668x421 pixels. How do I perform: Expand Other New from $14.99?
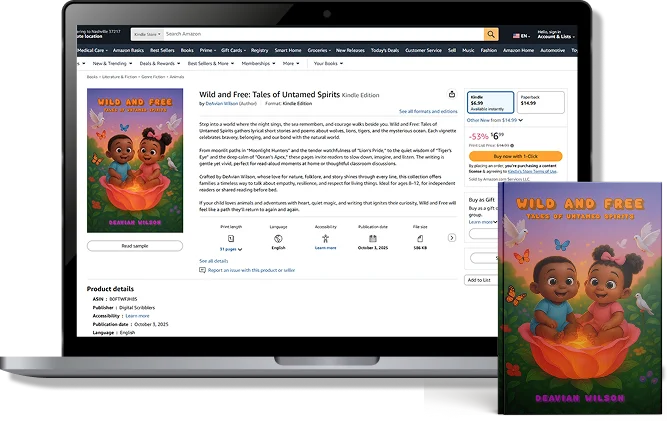tap(495, 120)
